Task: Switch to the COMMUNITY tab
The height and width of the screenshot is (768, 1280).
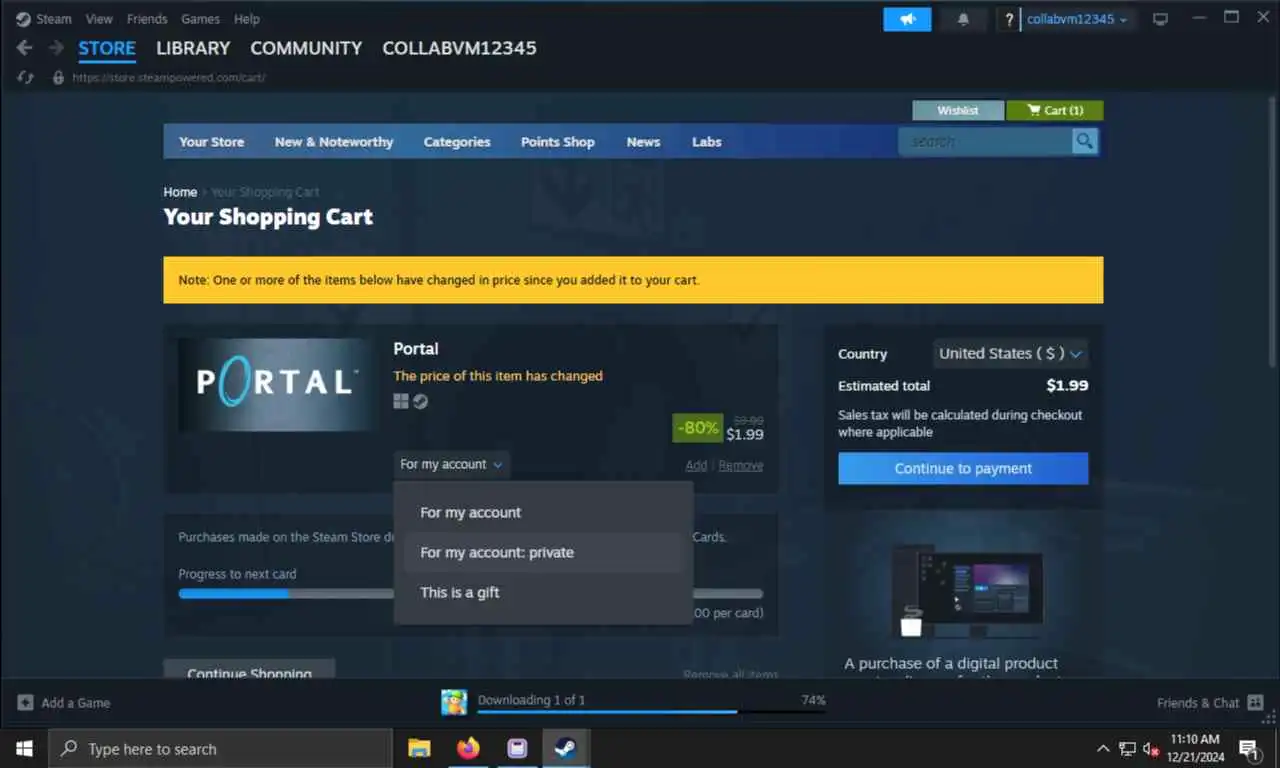Action: click(x=306, y=48)
